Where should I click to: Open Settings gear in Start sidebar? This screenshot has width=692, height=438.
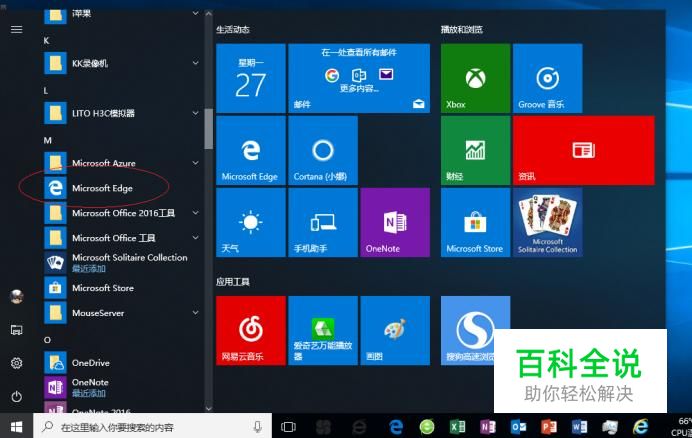(x=16, y=363)
